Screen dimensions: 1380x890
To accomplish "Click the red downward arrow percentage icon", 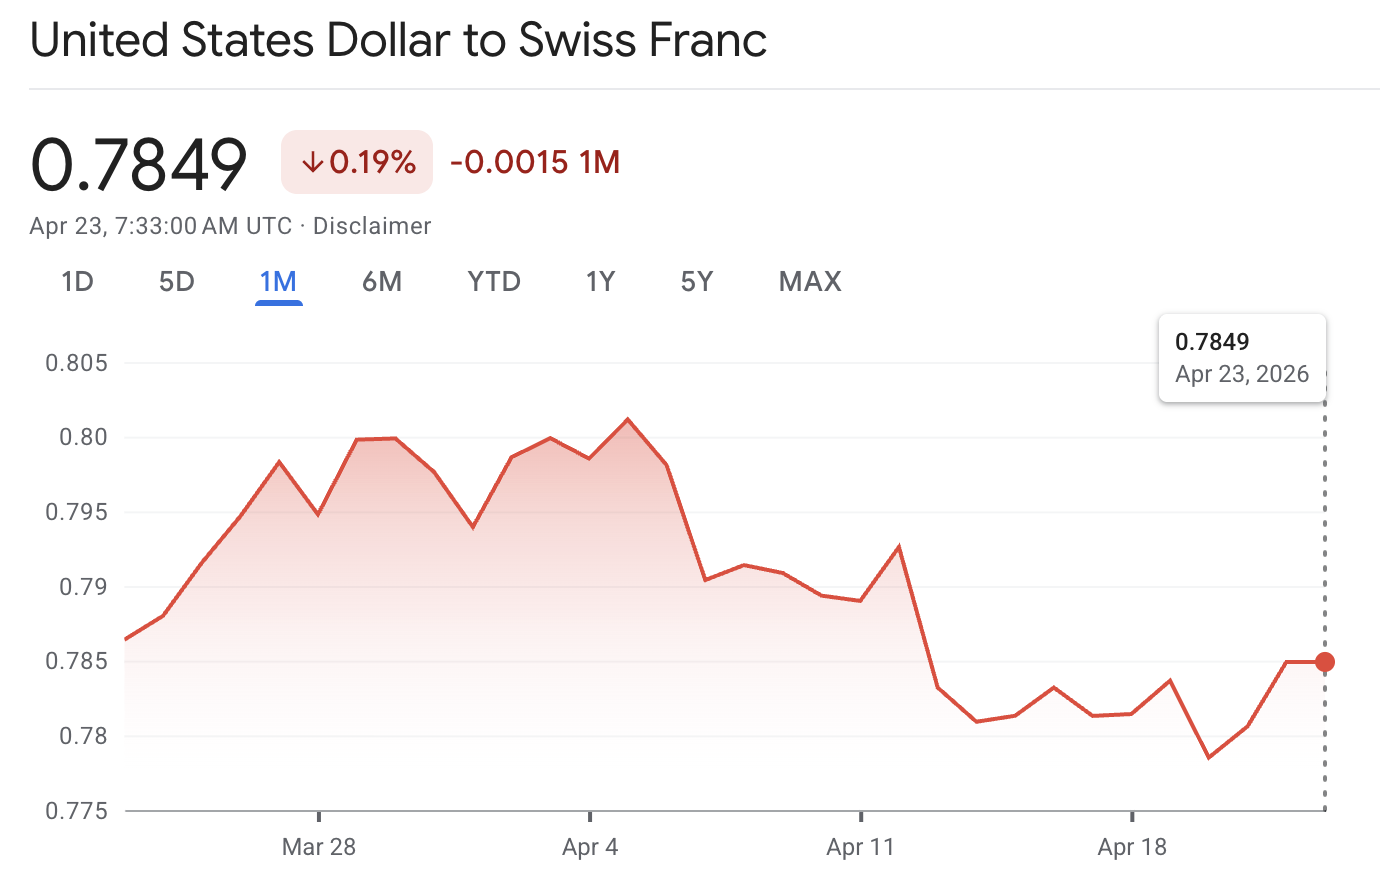I will coord(313,160).
